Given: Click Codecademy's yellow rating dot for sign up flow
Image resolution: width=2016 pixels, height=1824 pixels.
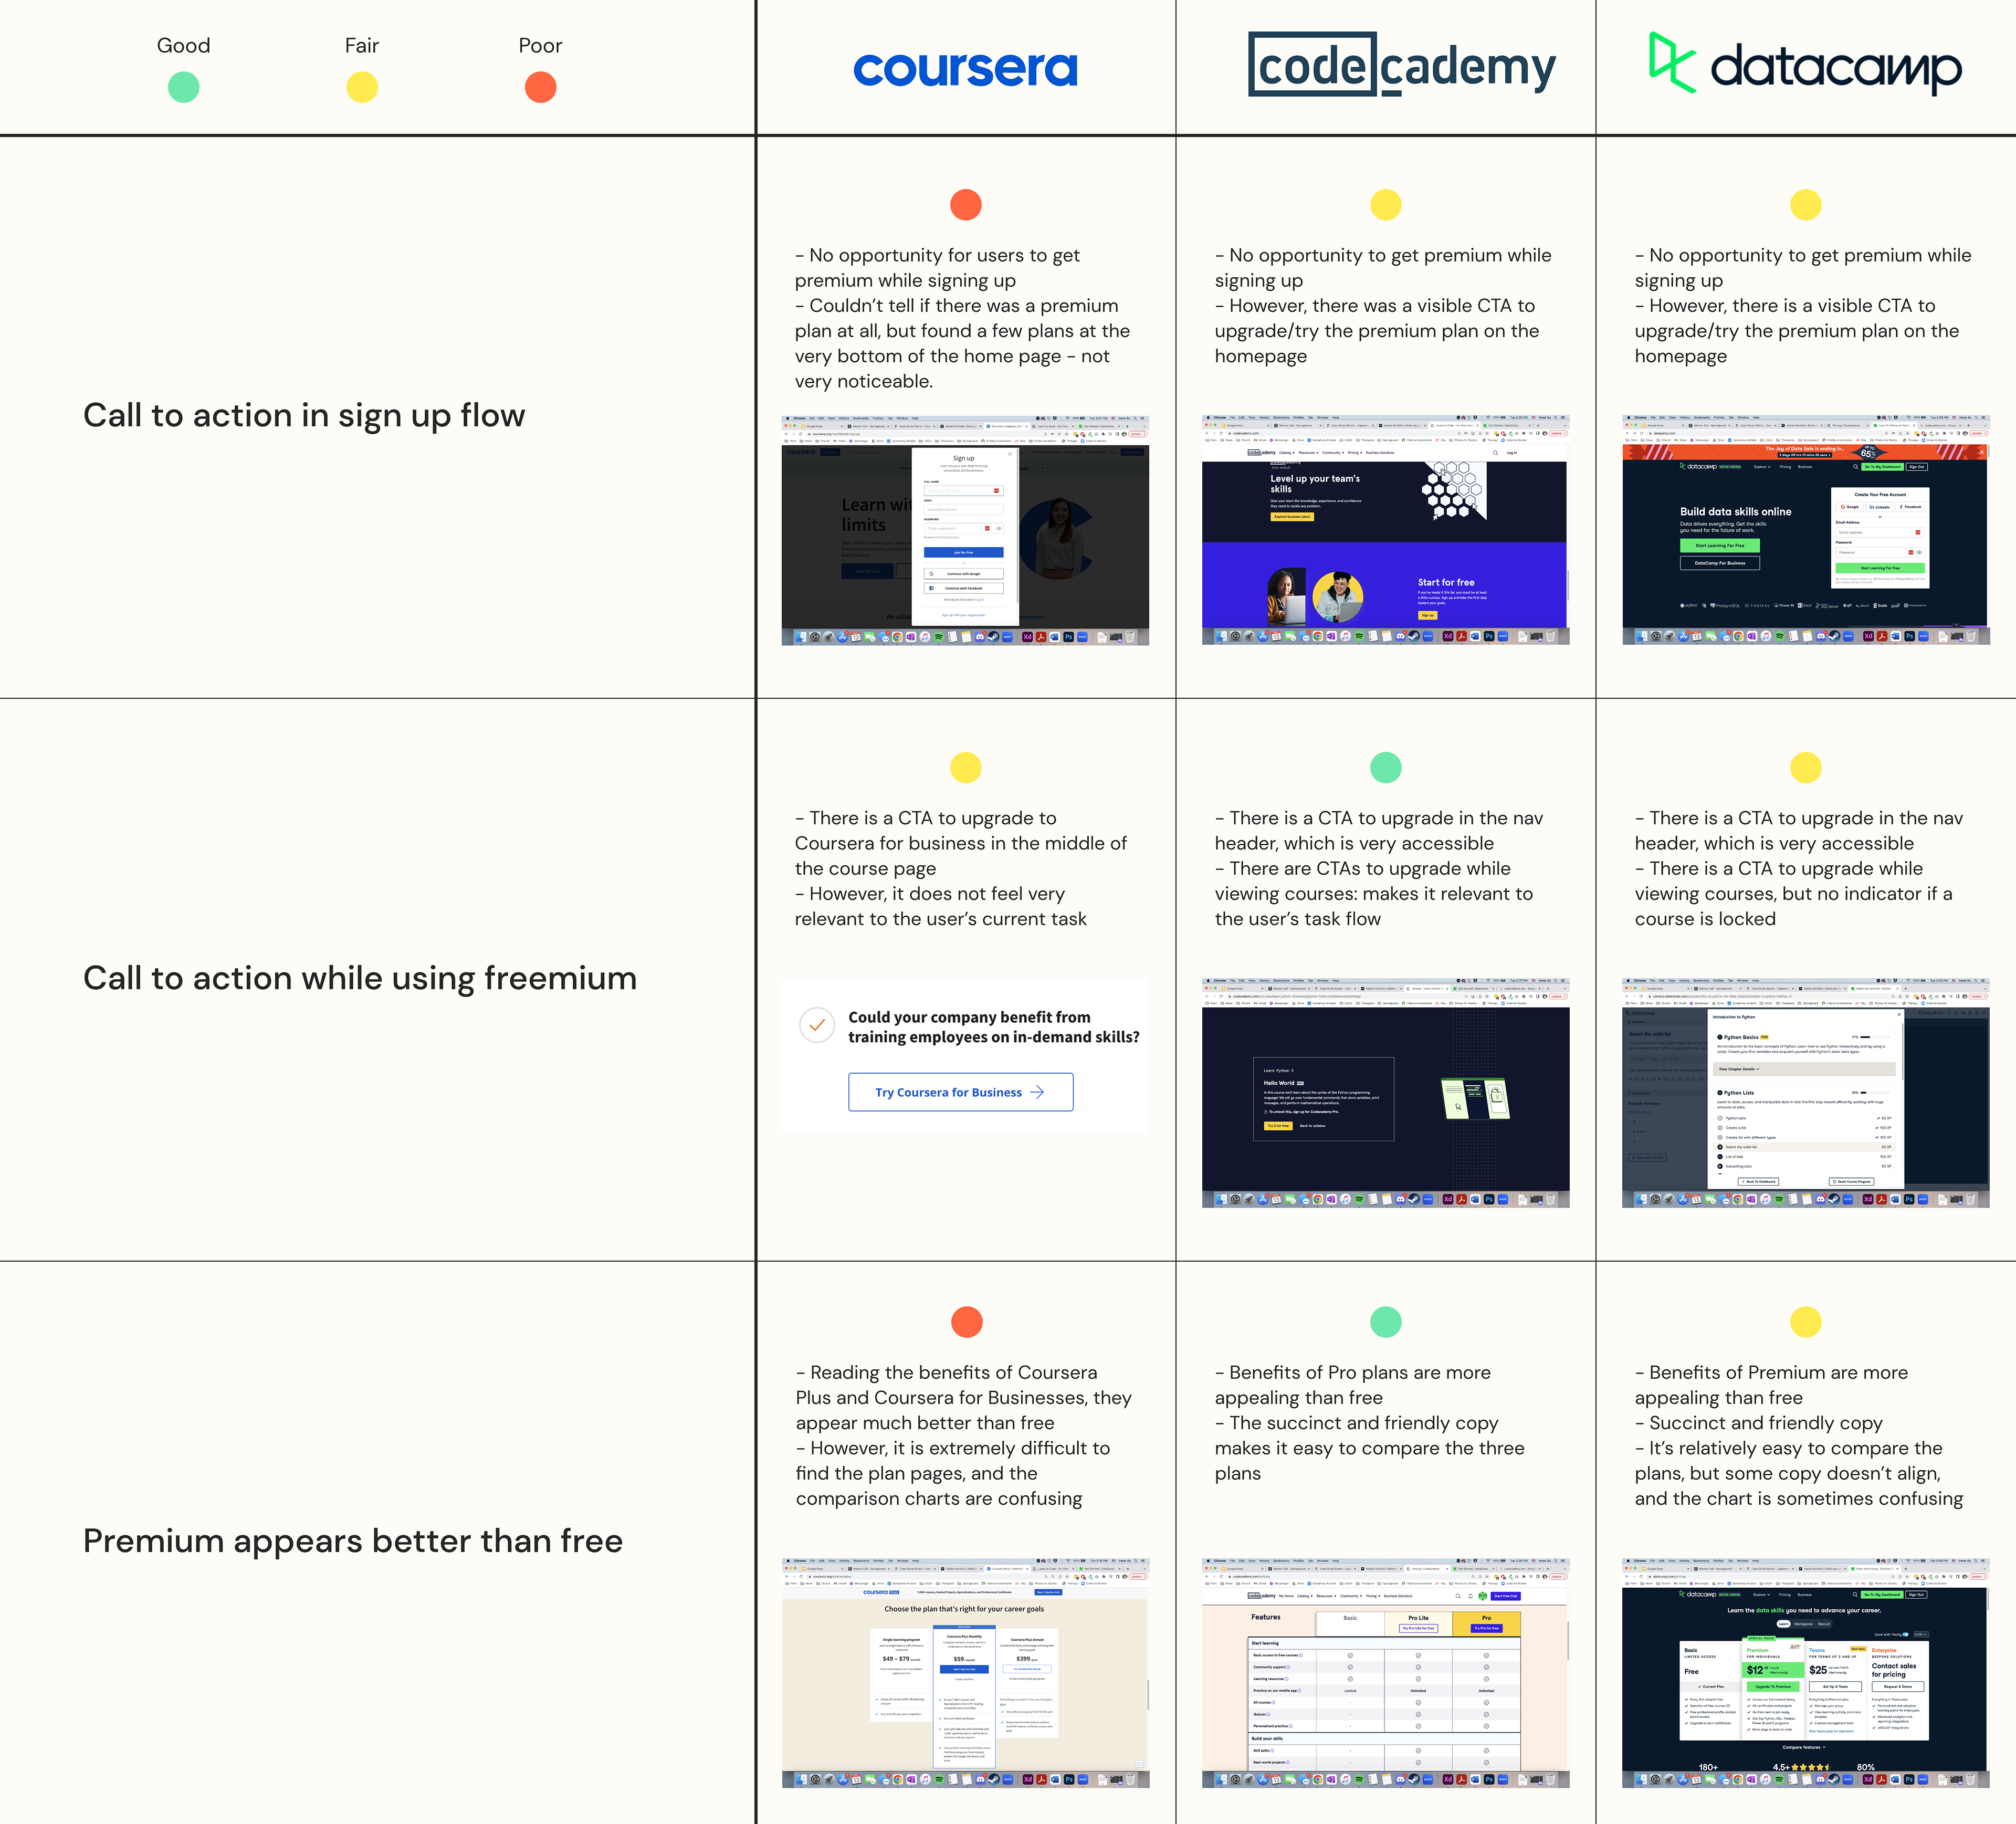Looking at the screenshot, I should click(x=1385, y=205).
